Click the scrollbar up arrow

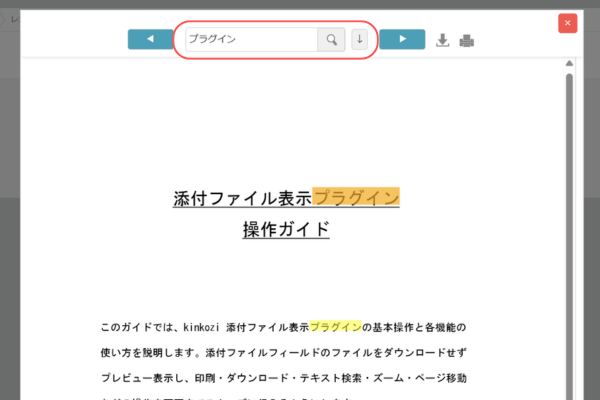tap(569, 63)
